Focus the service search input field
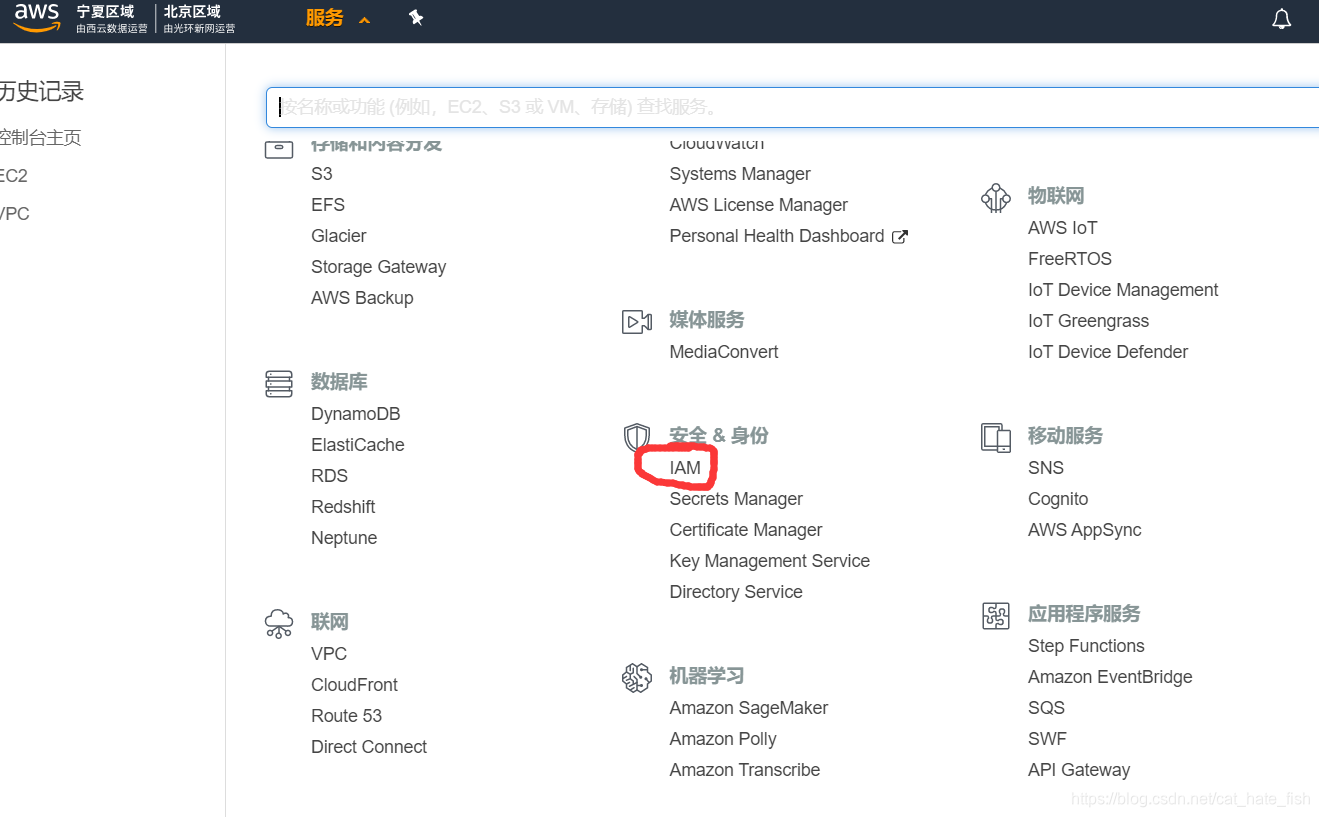Image resolution: width=1319 pixels, height=817 pixels. coord(792,107)
